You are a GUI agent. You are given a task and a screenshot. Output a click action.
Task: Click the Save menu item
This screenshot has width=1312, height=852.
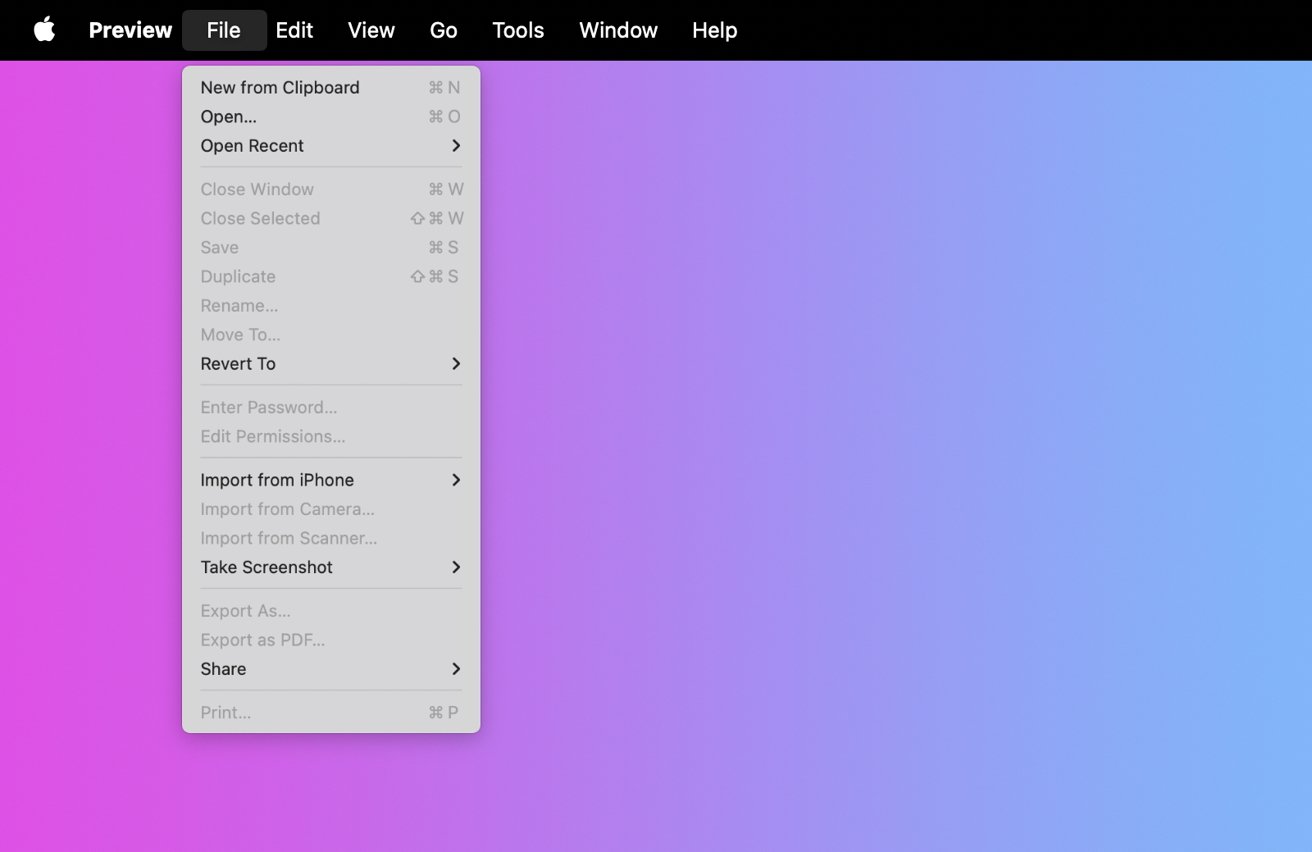point(331,248)
